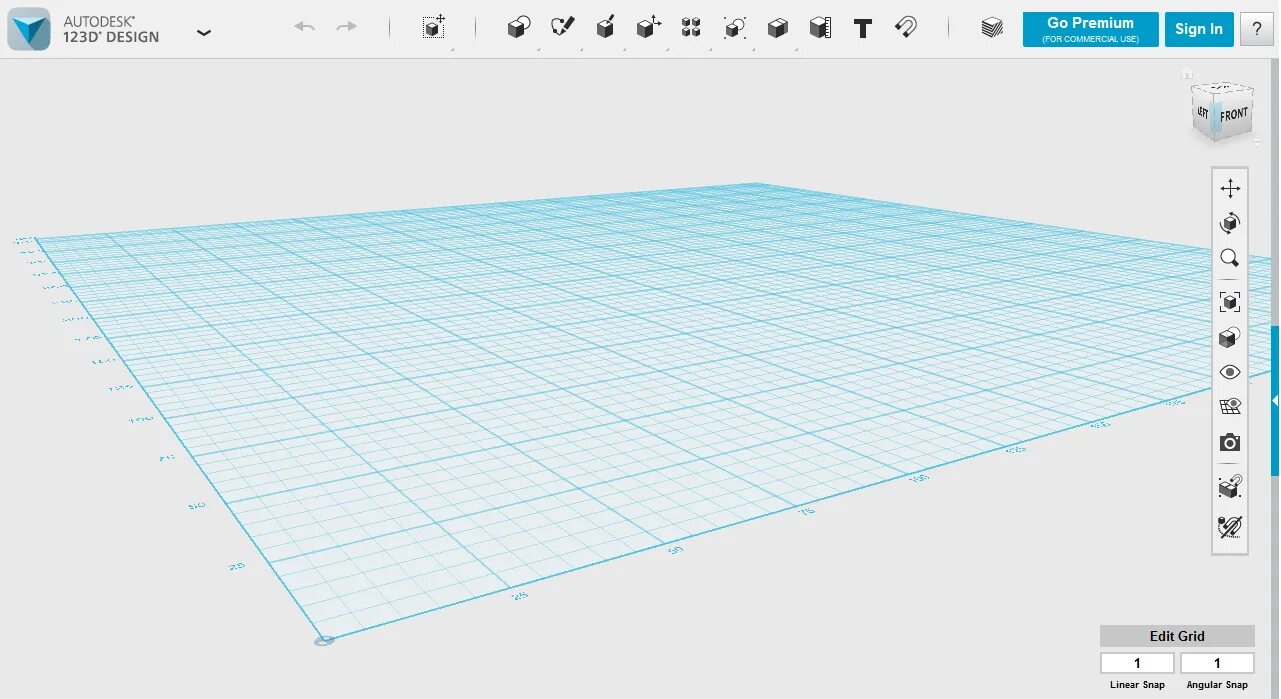Open the application menu chevron
This screenshot has width=1281, height=699.
pos(204,32)
